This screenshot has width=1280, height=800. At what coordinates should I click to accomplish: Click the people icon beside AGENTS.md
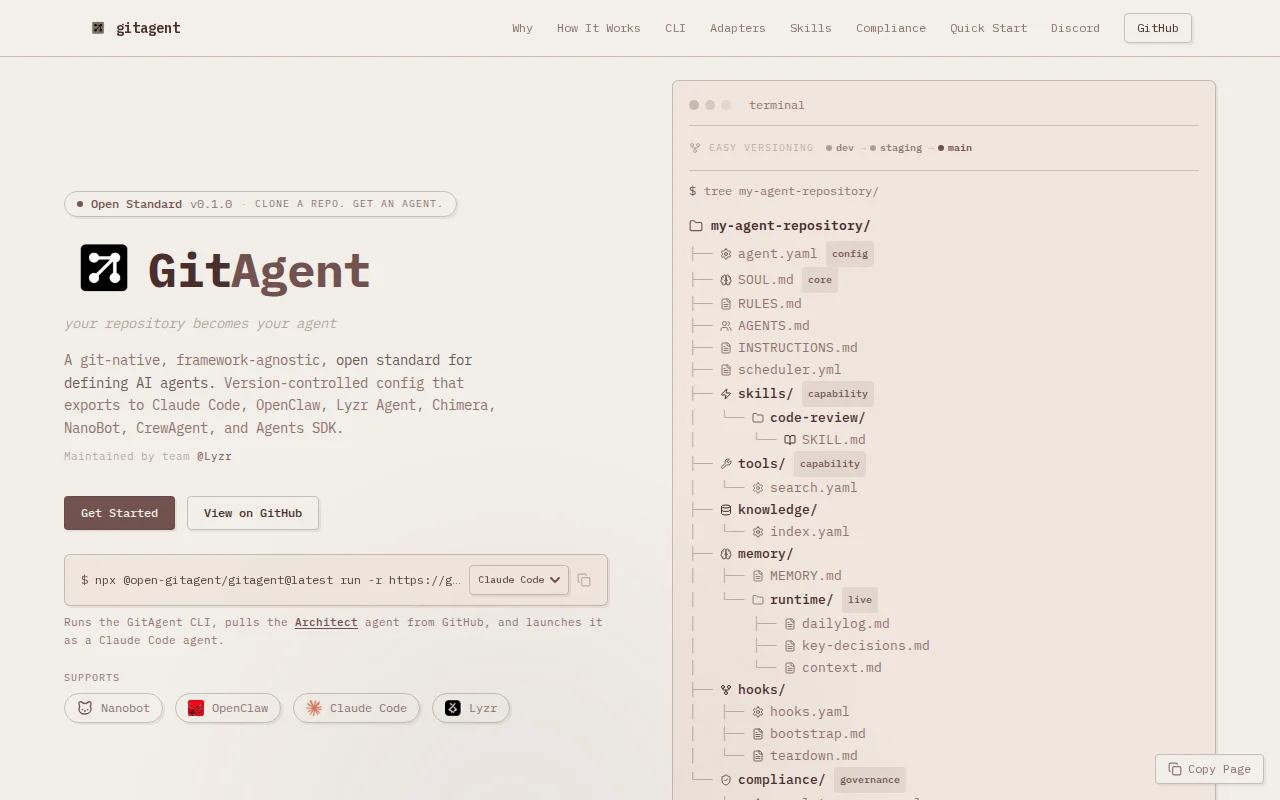click(x=726, y=326)
